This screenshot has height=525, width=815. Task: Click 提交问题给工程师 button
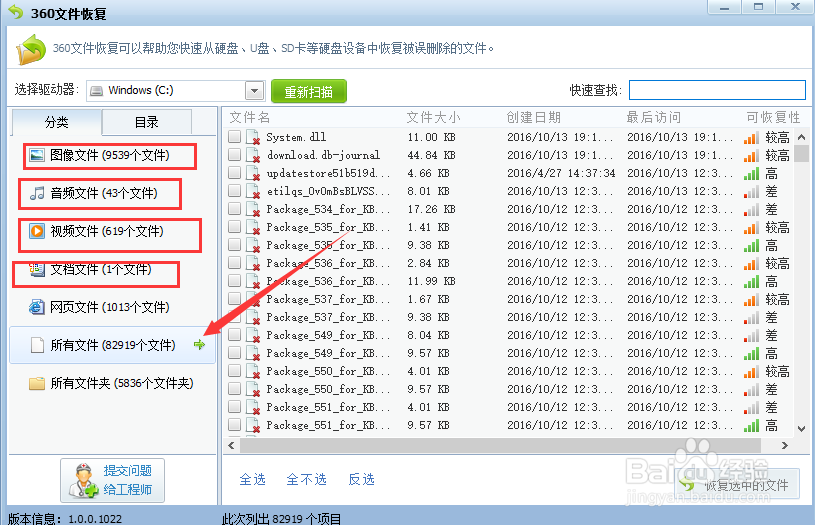(113, 480)
